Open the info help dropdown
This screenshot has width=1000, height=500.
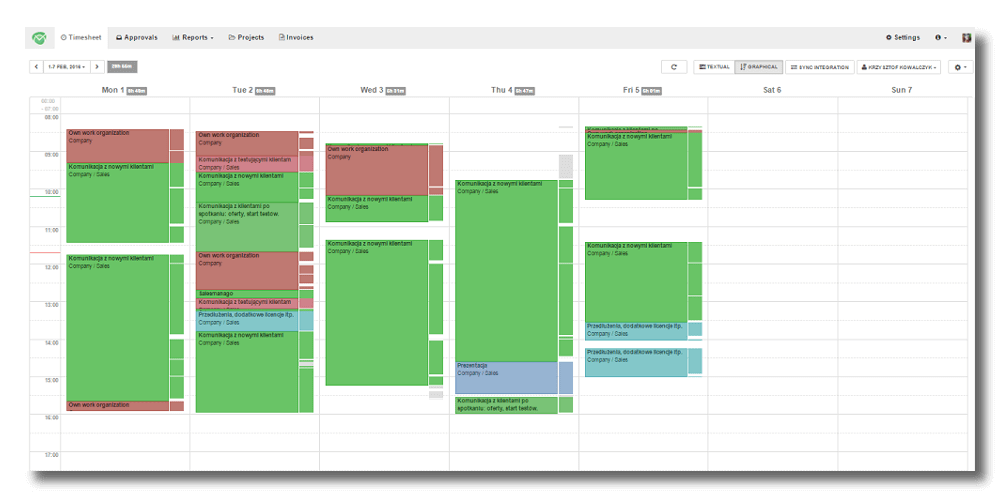pyautogui.click(x=941, y=38)
